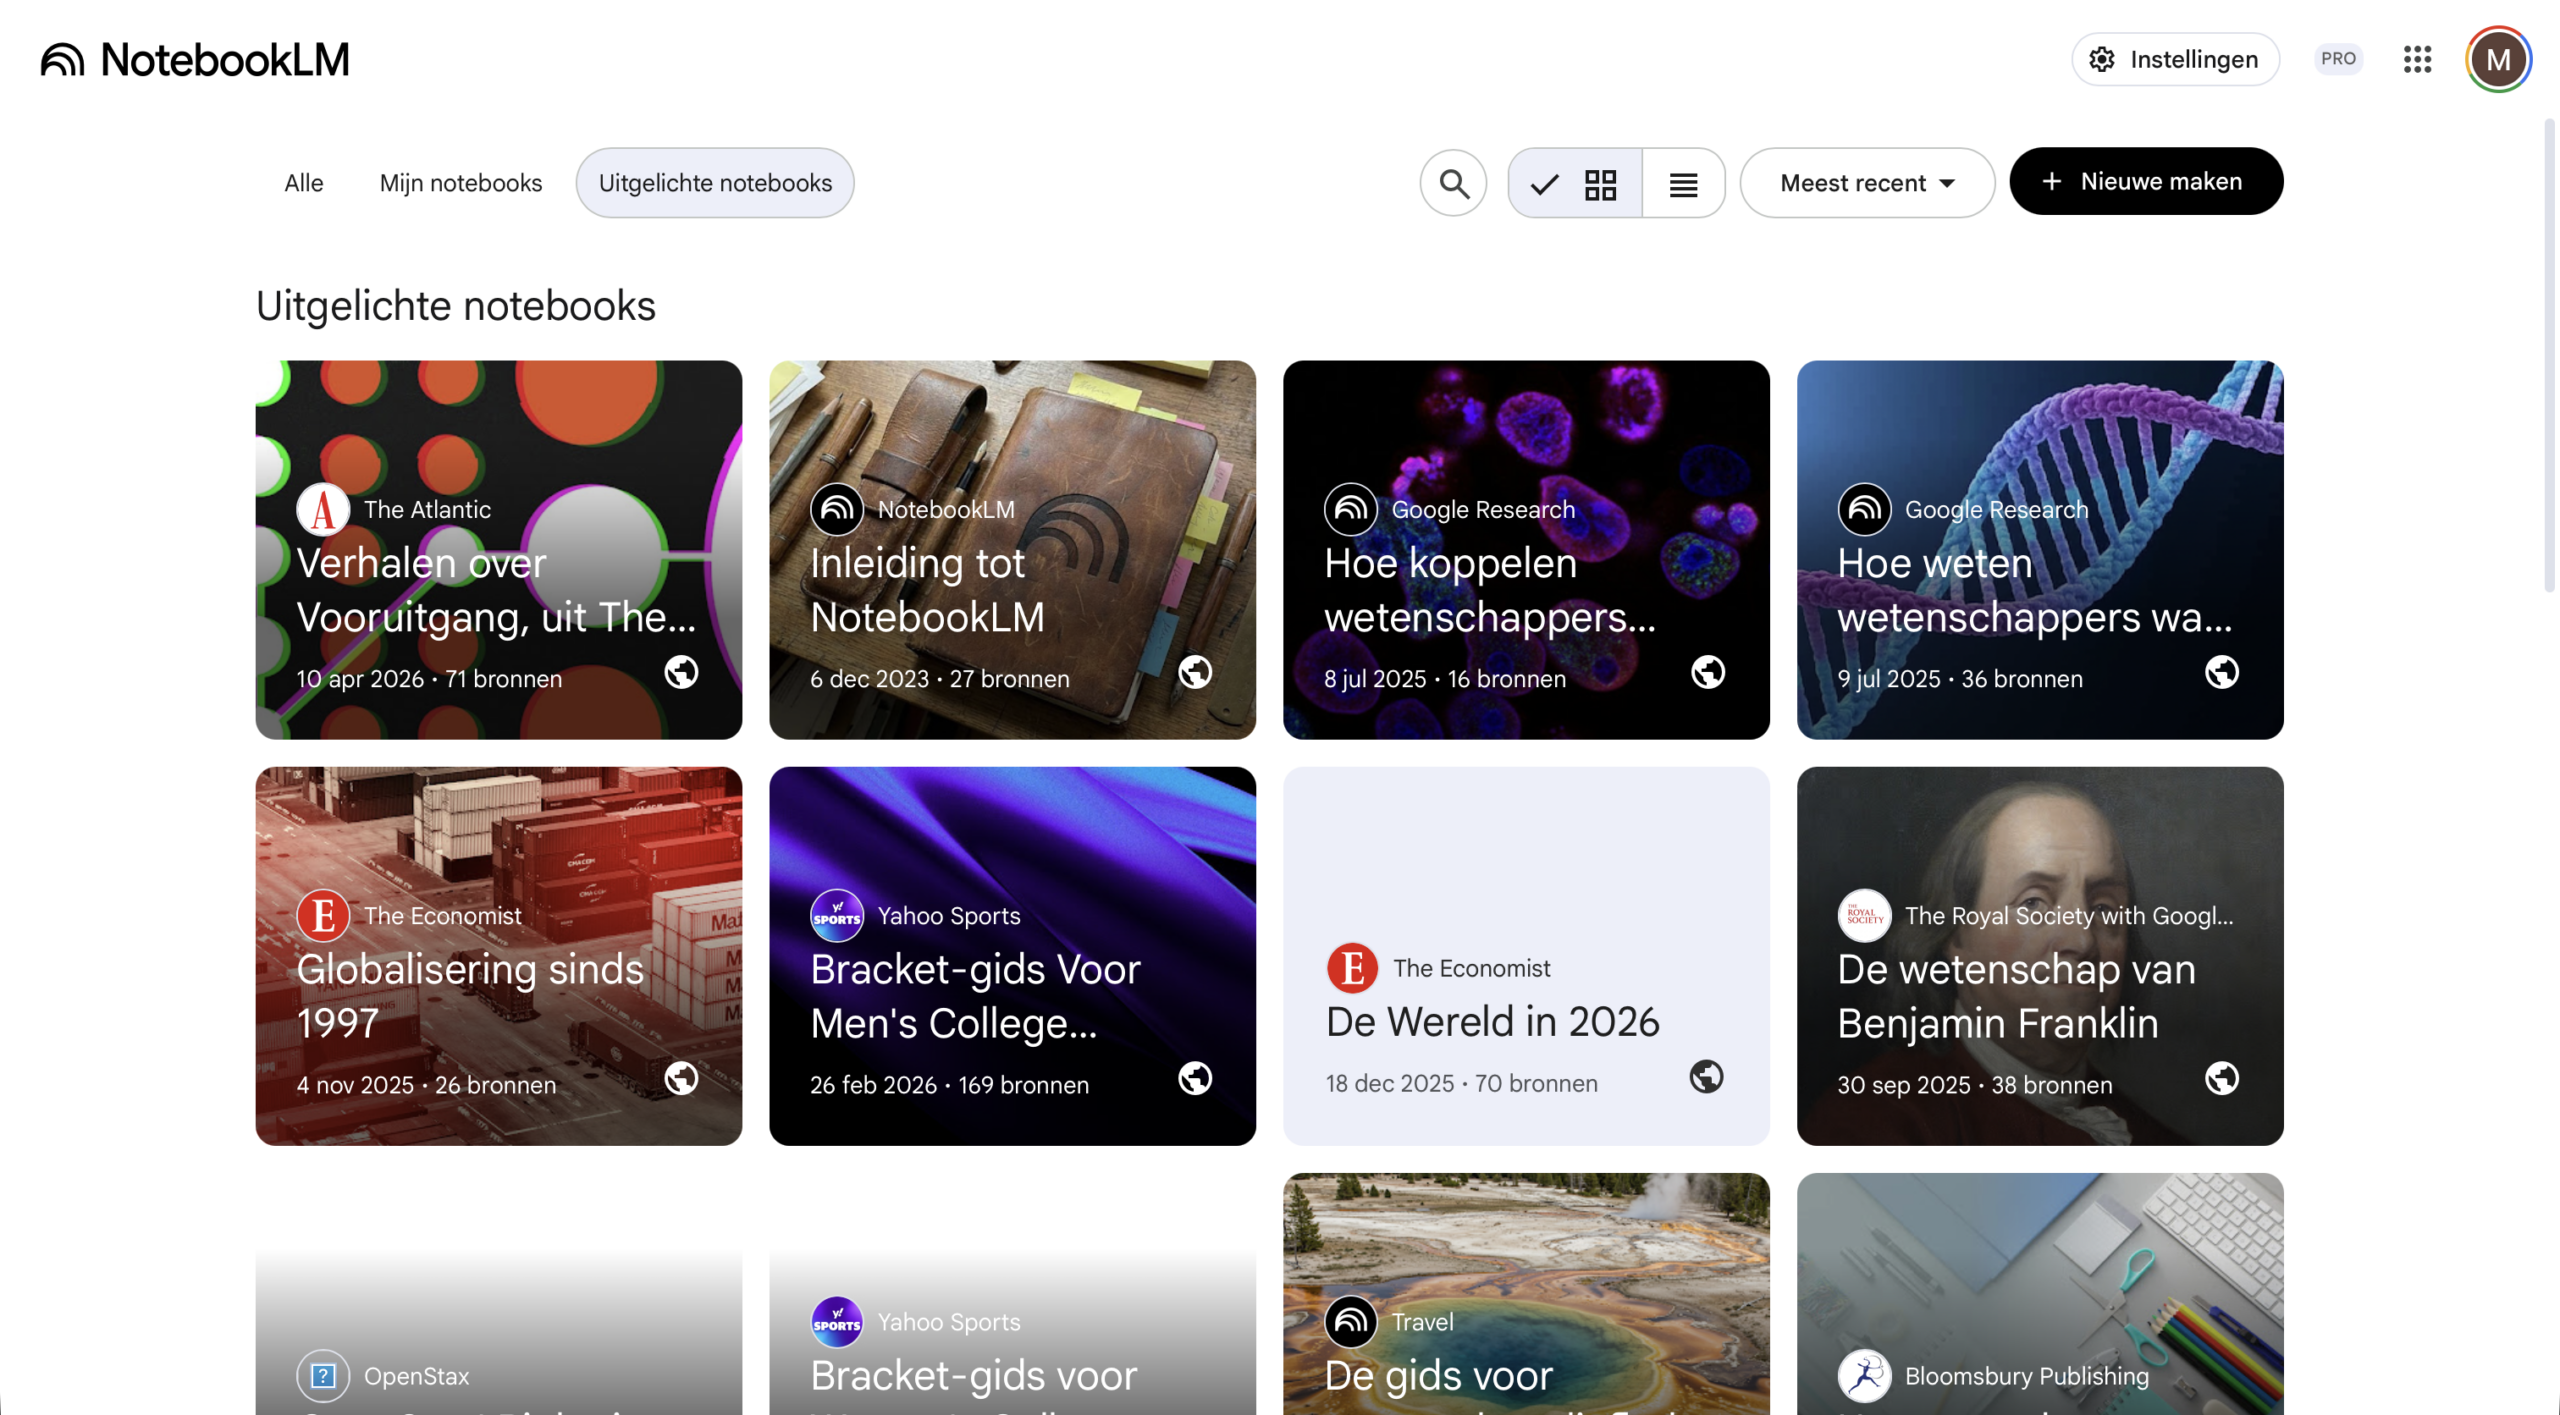Image resolution: width=2560 pixels, height=1415 pixels.
Task: Open the search magnifier icon
Action: [x=1453, y=183]
